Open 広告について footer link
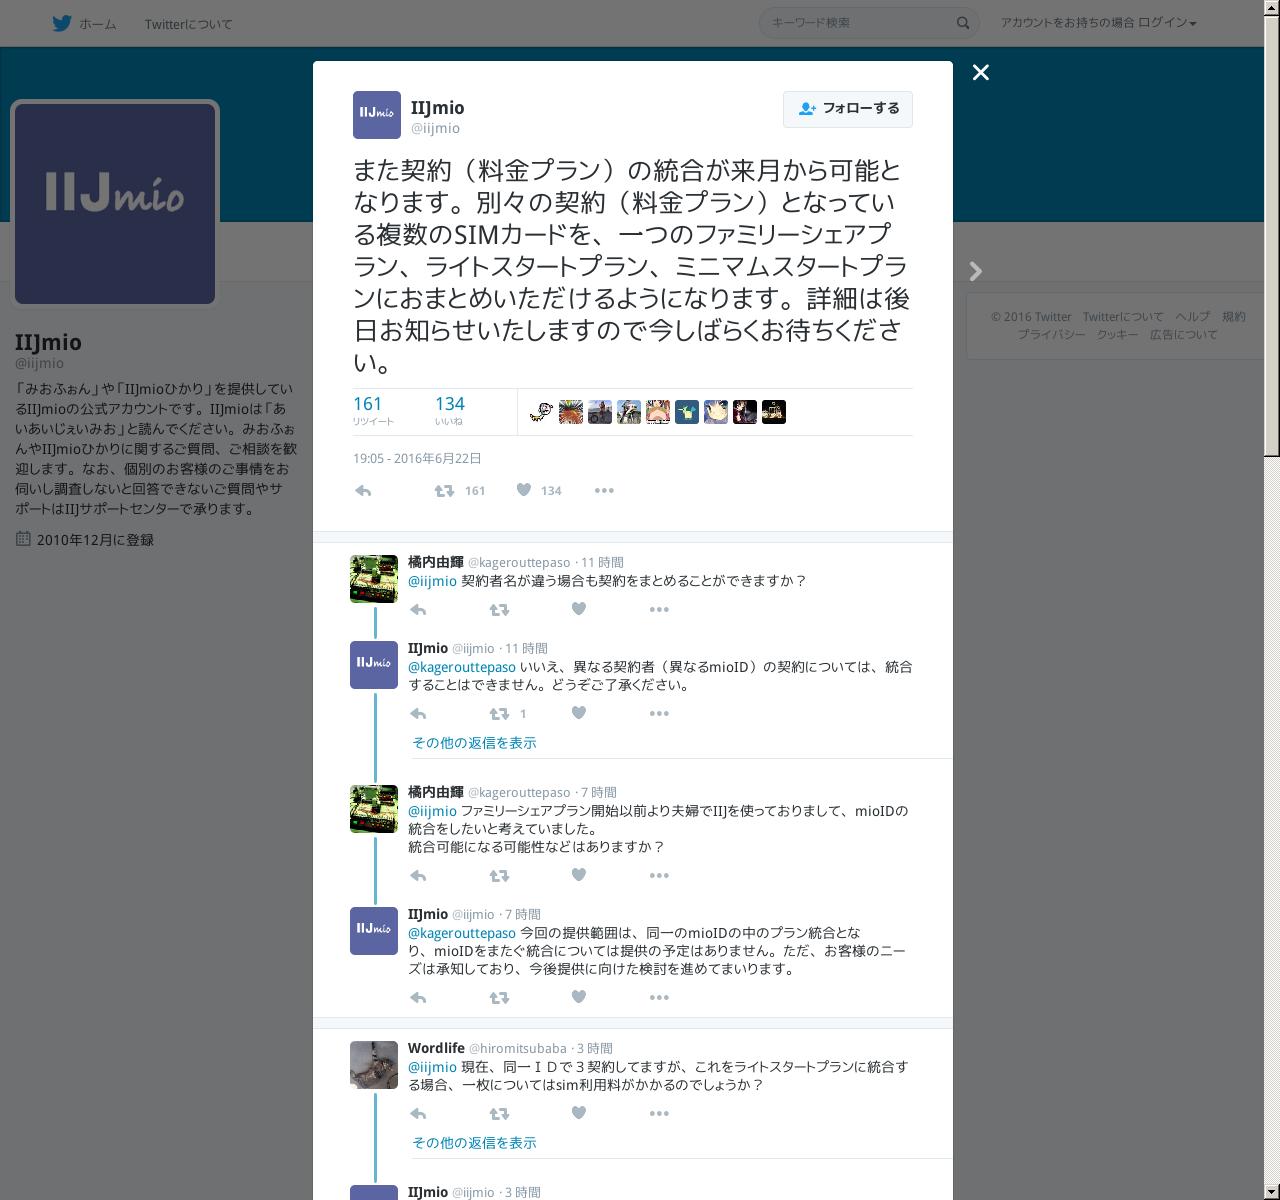1280x1200 pixels. [1184, 335]
